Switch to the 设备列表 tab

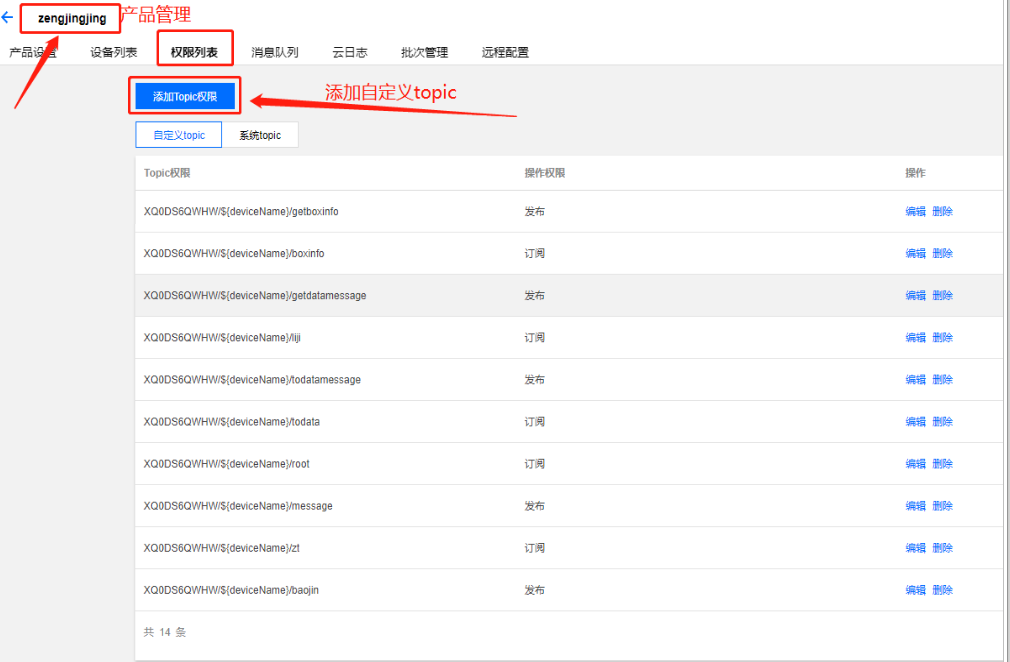[114, 53]
